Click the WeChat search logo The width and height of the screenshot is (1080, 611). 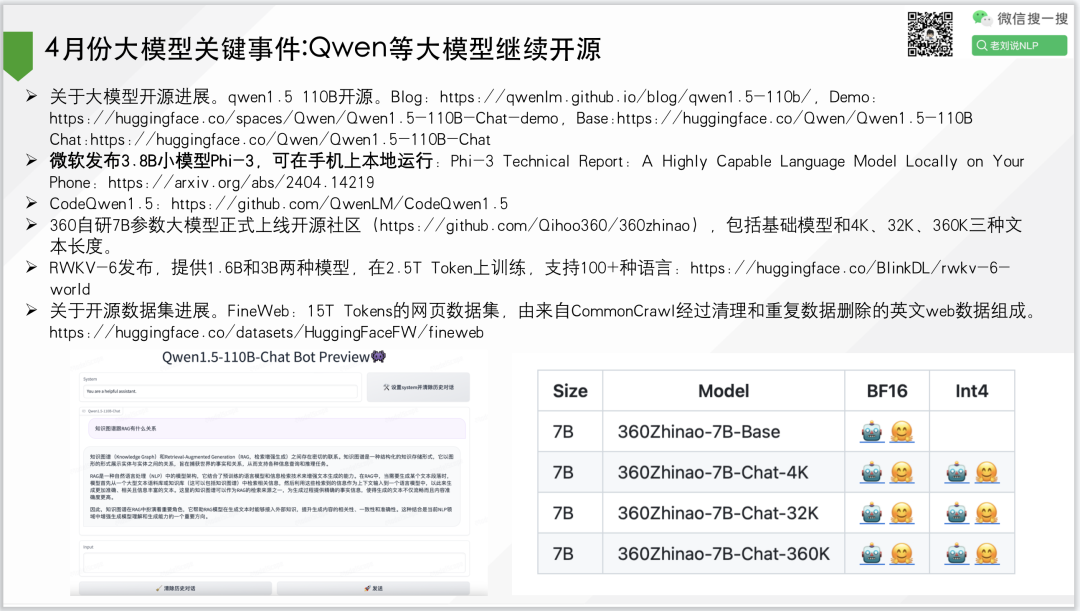click(983, 19)
